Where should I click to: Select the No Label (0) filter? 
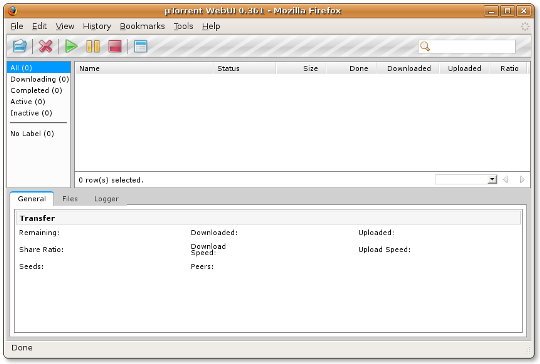coord(32,133)
